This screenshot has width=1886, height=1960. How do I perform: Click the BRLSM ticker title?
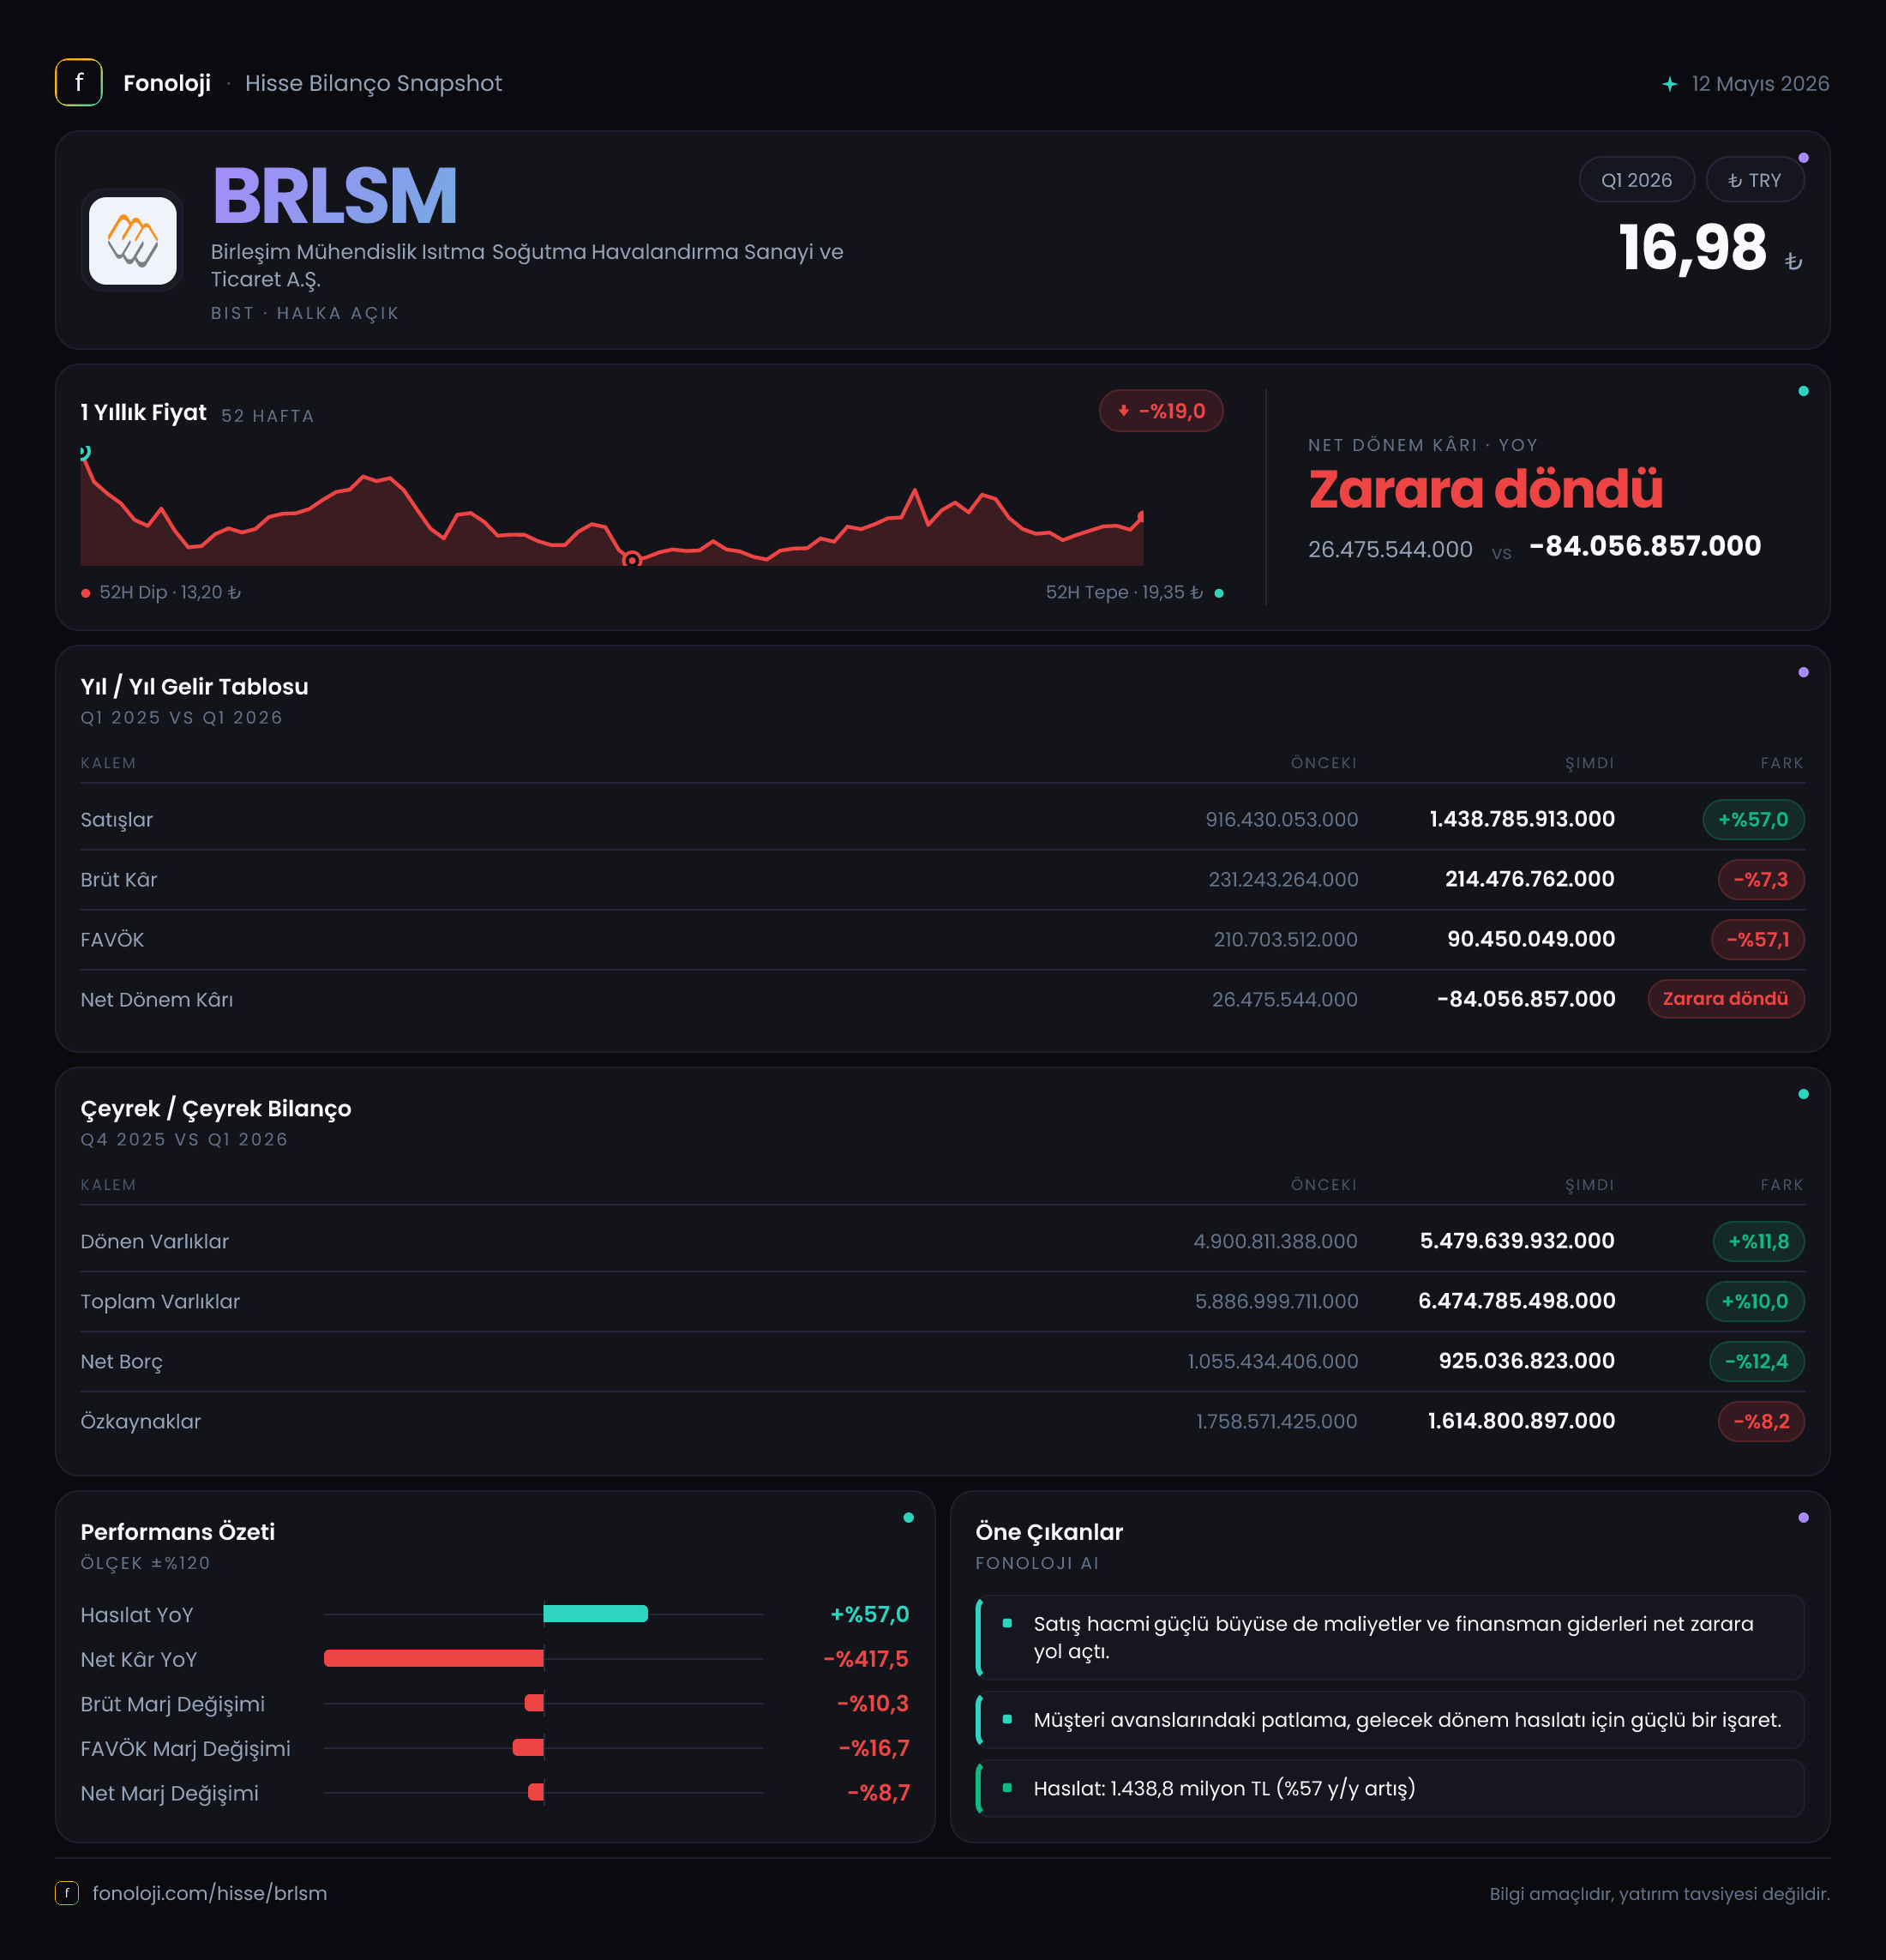(335, 196)
